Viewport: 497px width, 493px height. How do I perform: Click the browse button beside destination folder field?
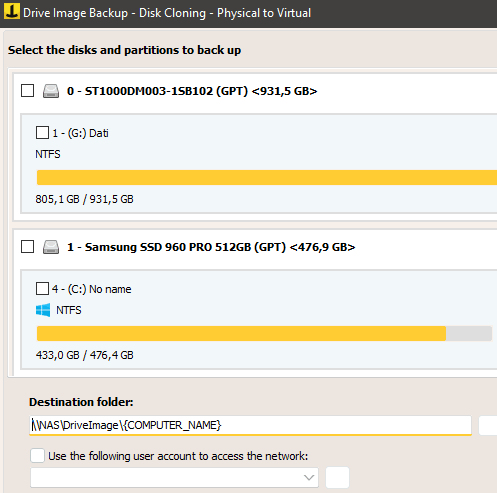point(488,425)
